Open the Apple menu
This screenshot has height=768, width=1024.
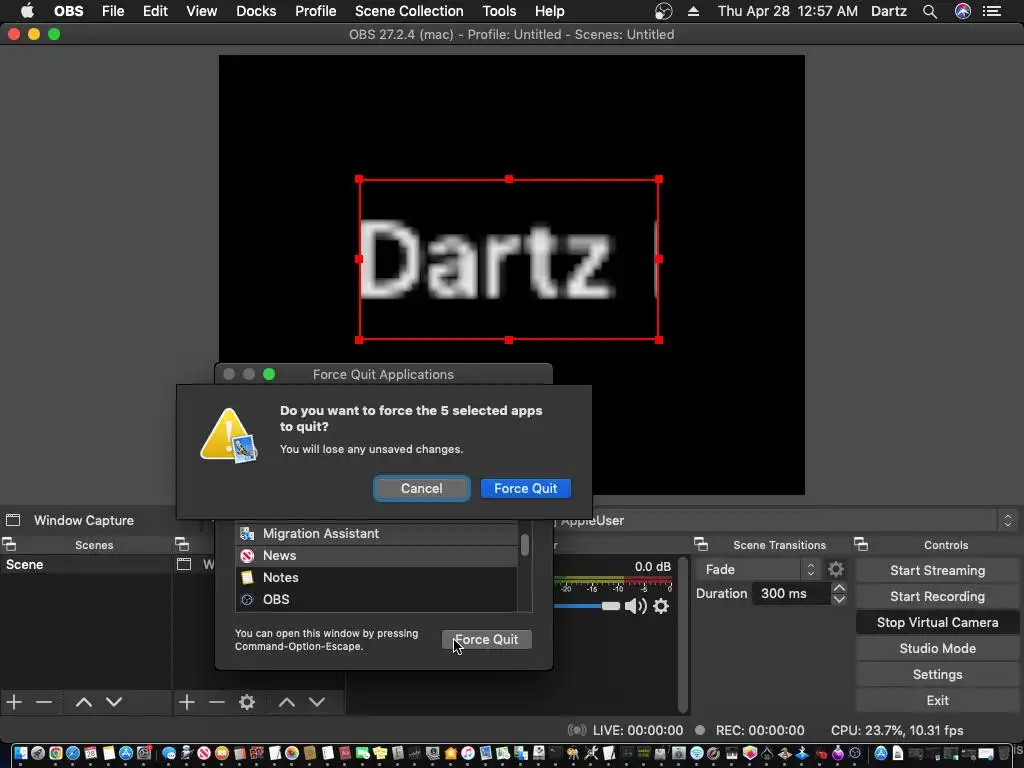(27, 11)
